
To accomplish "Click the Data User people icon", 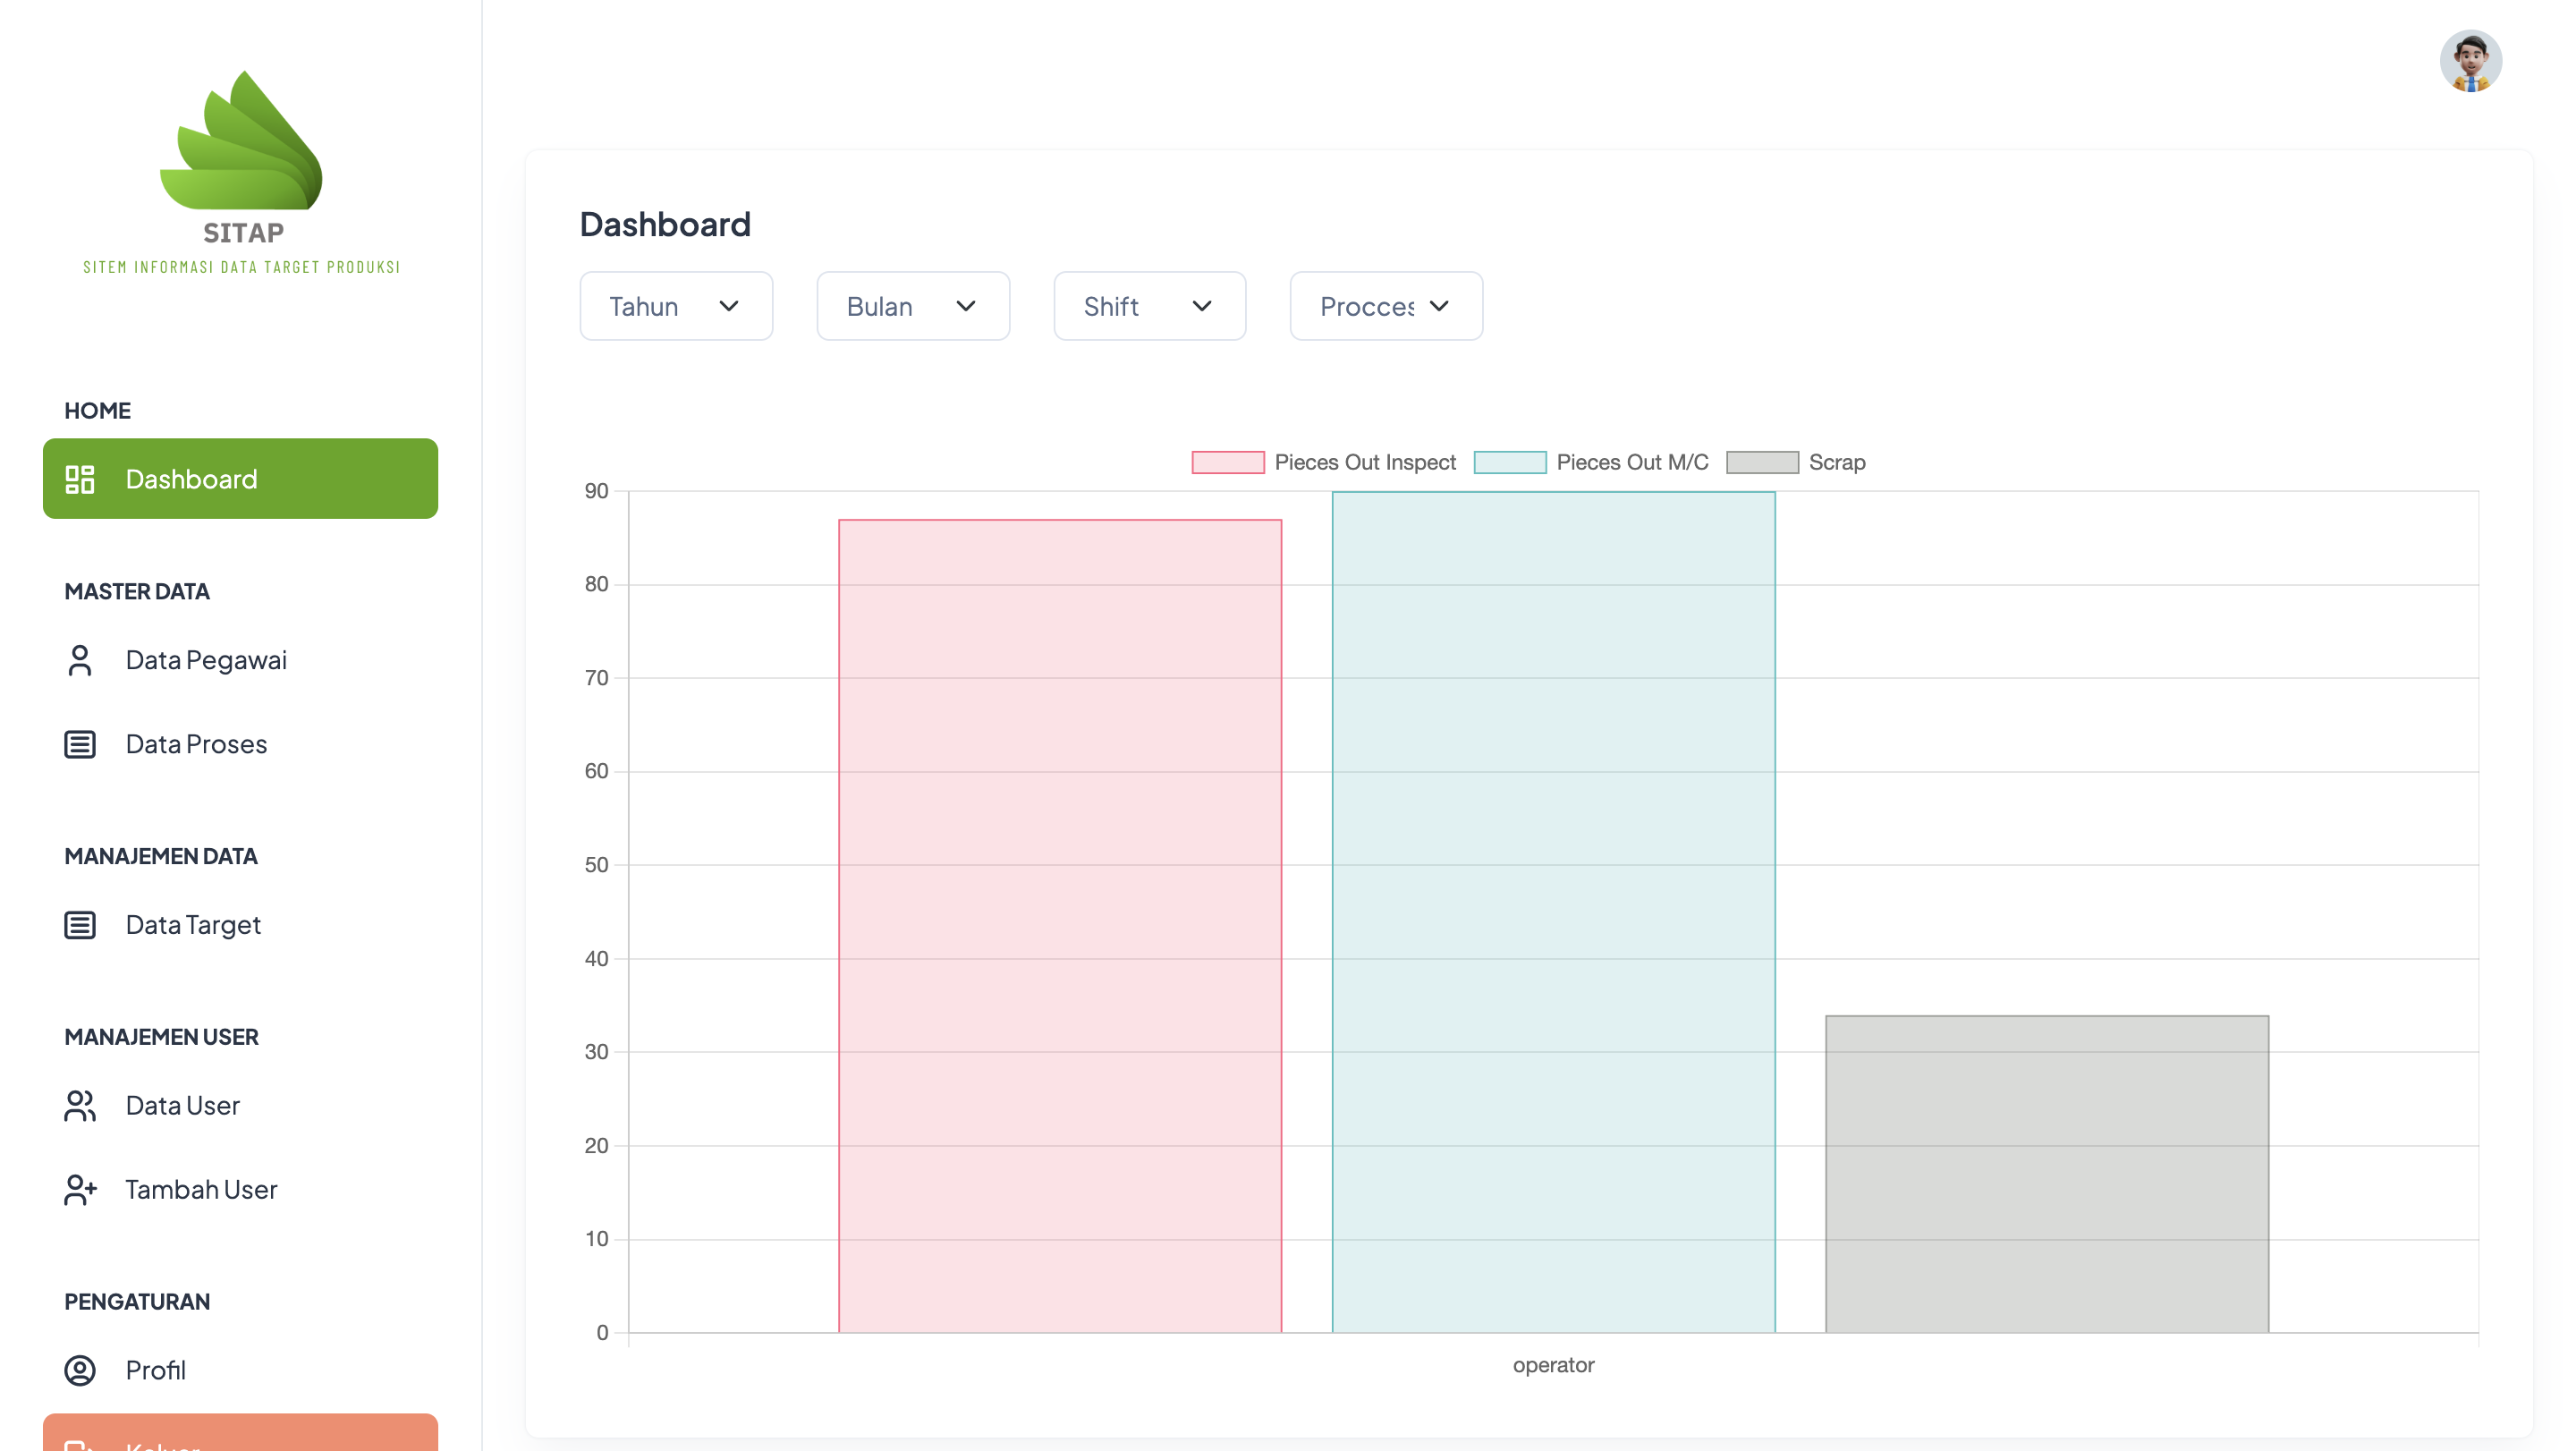I will pos(80,1105).
